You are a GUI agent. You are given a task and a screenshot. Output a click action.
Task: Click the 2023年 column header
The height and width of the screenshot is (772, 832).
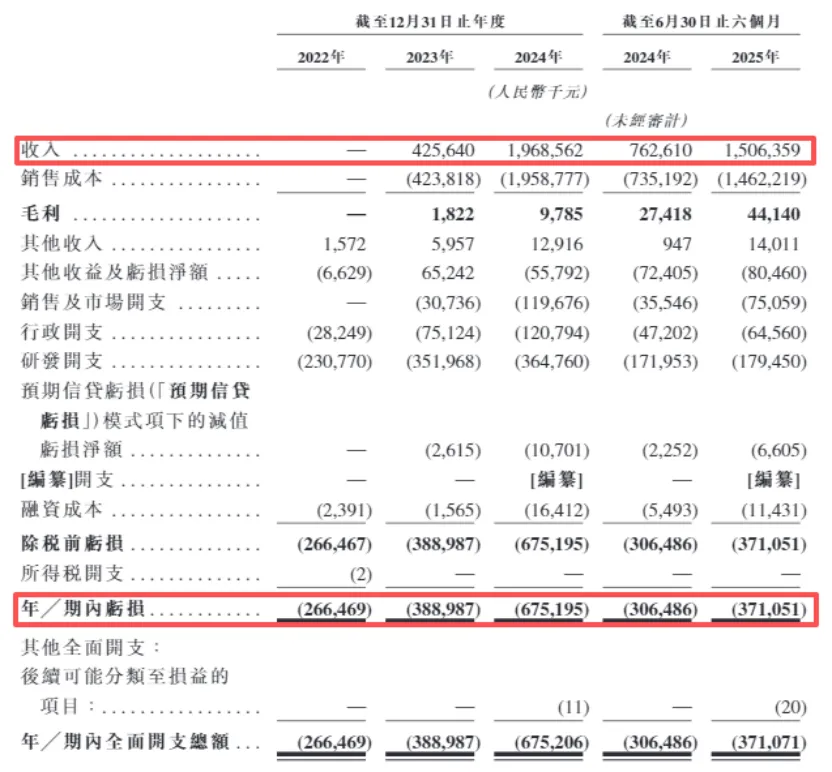(429, 57)
